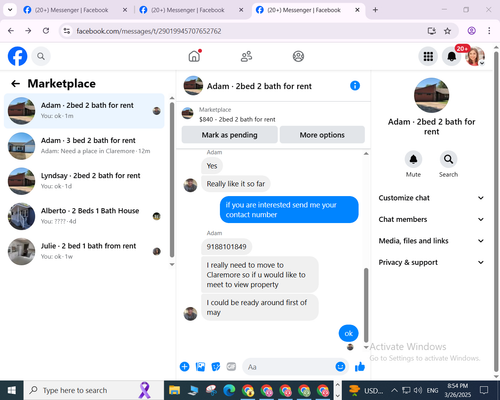Click More options button
The image size is (500, 400).
[322, 135]
